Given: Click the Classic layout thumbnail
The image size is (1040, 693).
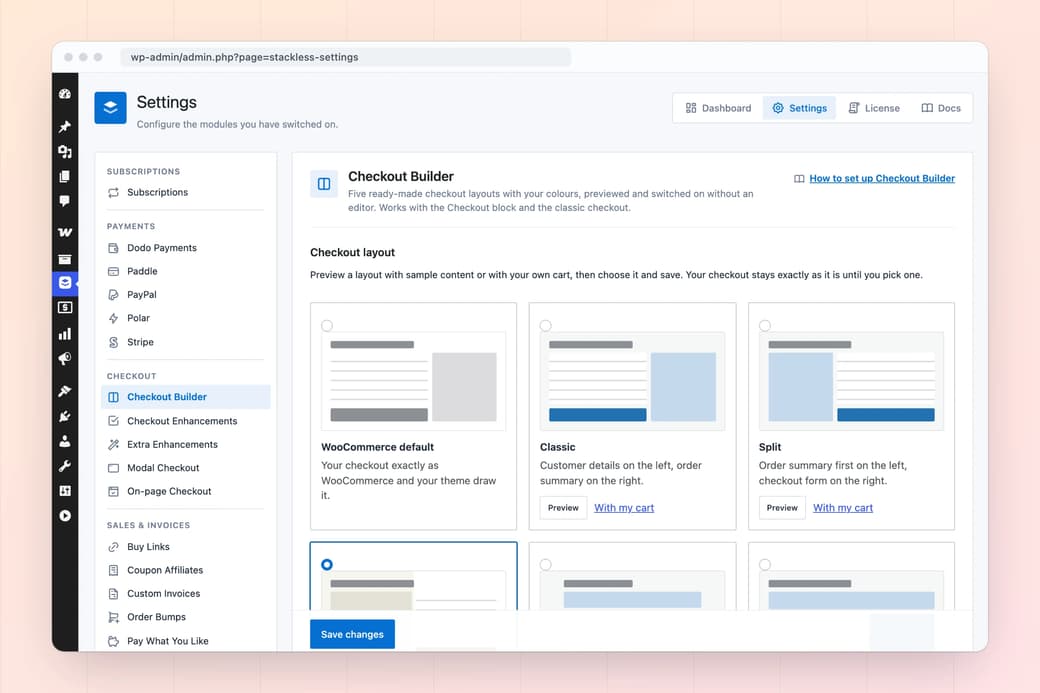Looking at the screenshot, I should click(632, 381).
